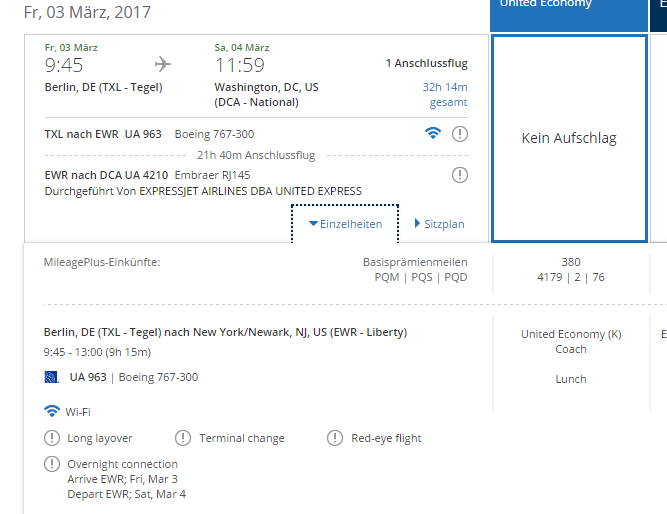This screenshot has height=514, width=667.
Task: Select the Kein Aufschlag fare option
Action: pyautogui.click(x=569, y=138)
